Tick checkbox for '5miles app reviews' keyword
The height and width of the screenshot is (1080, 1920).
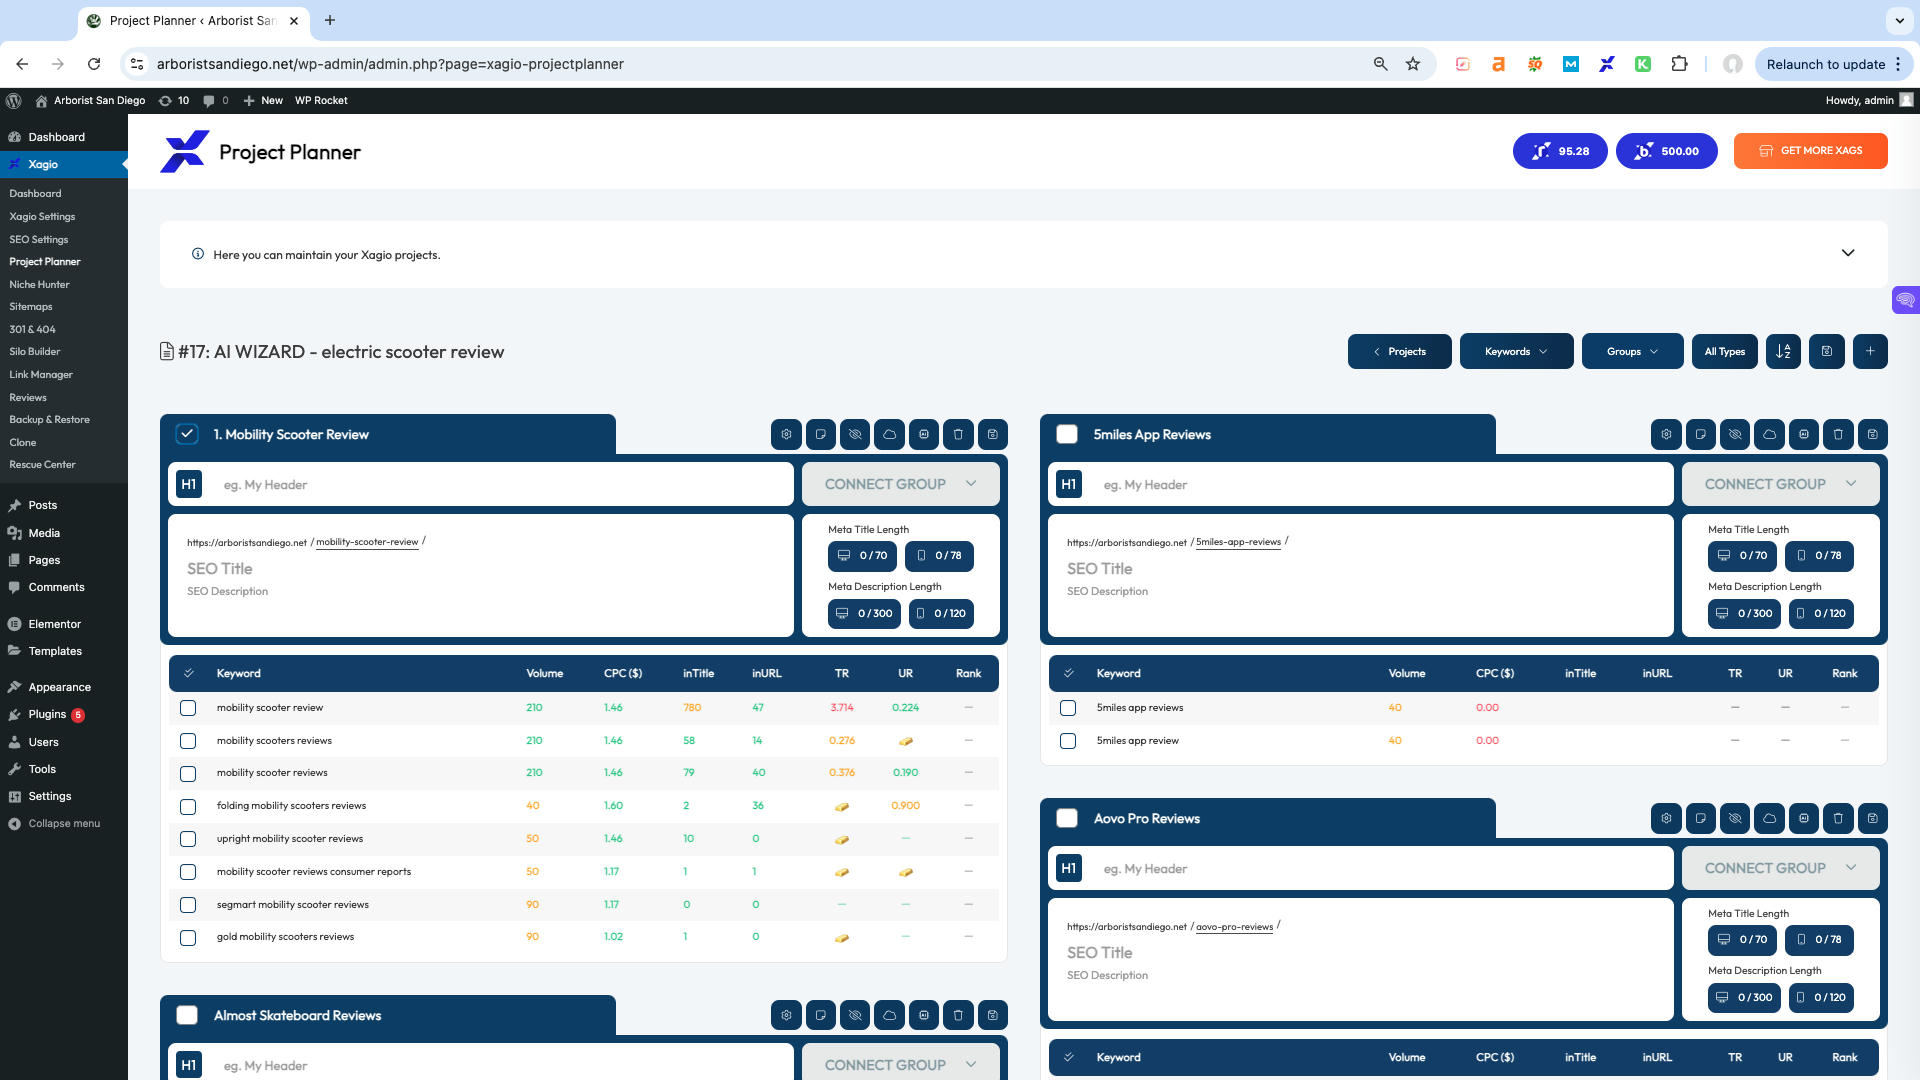(x=1068, y=708)
